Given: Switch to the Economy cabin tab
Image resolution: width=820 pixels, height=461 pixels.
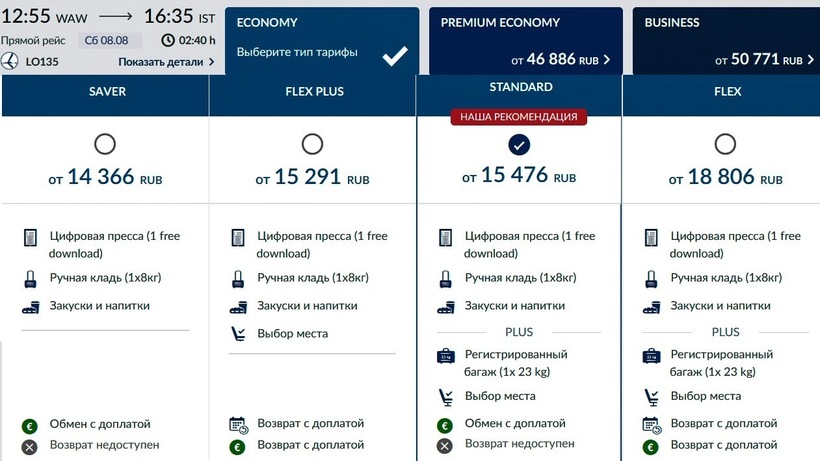Looking at the screenshot, I should point(321,40).
